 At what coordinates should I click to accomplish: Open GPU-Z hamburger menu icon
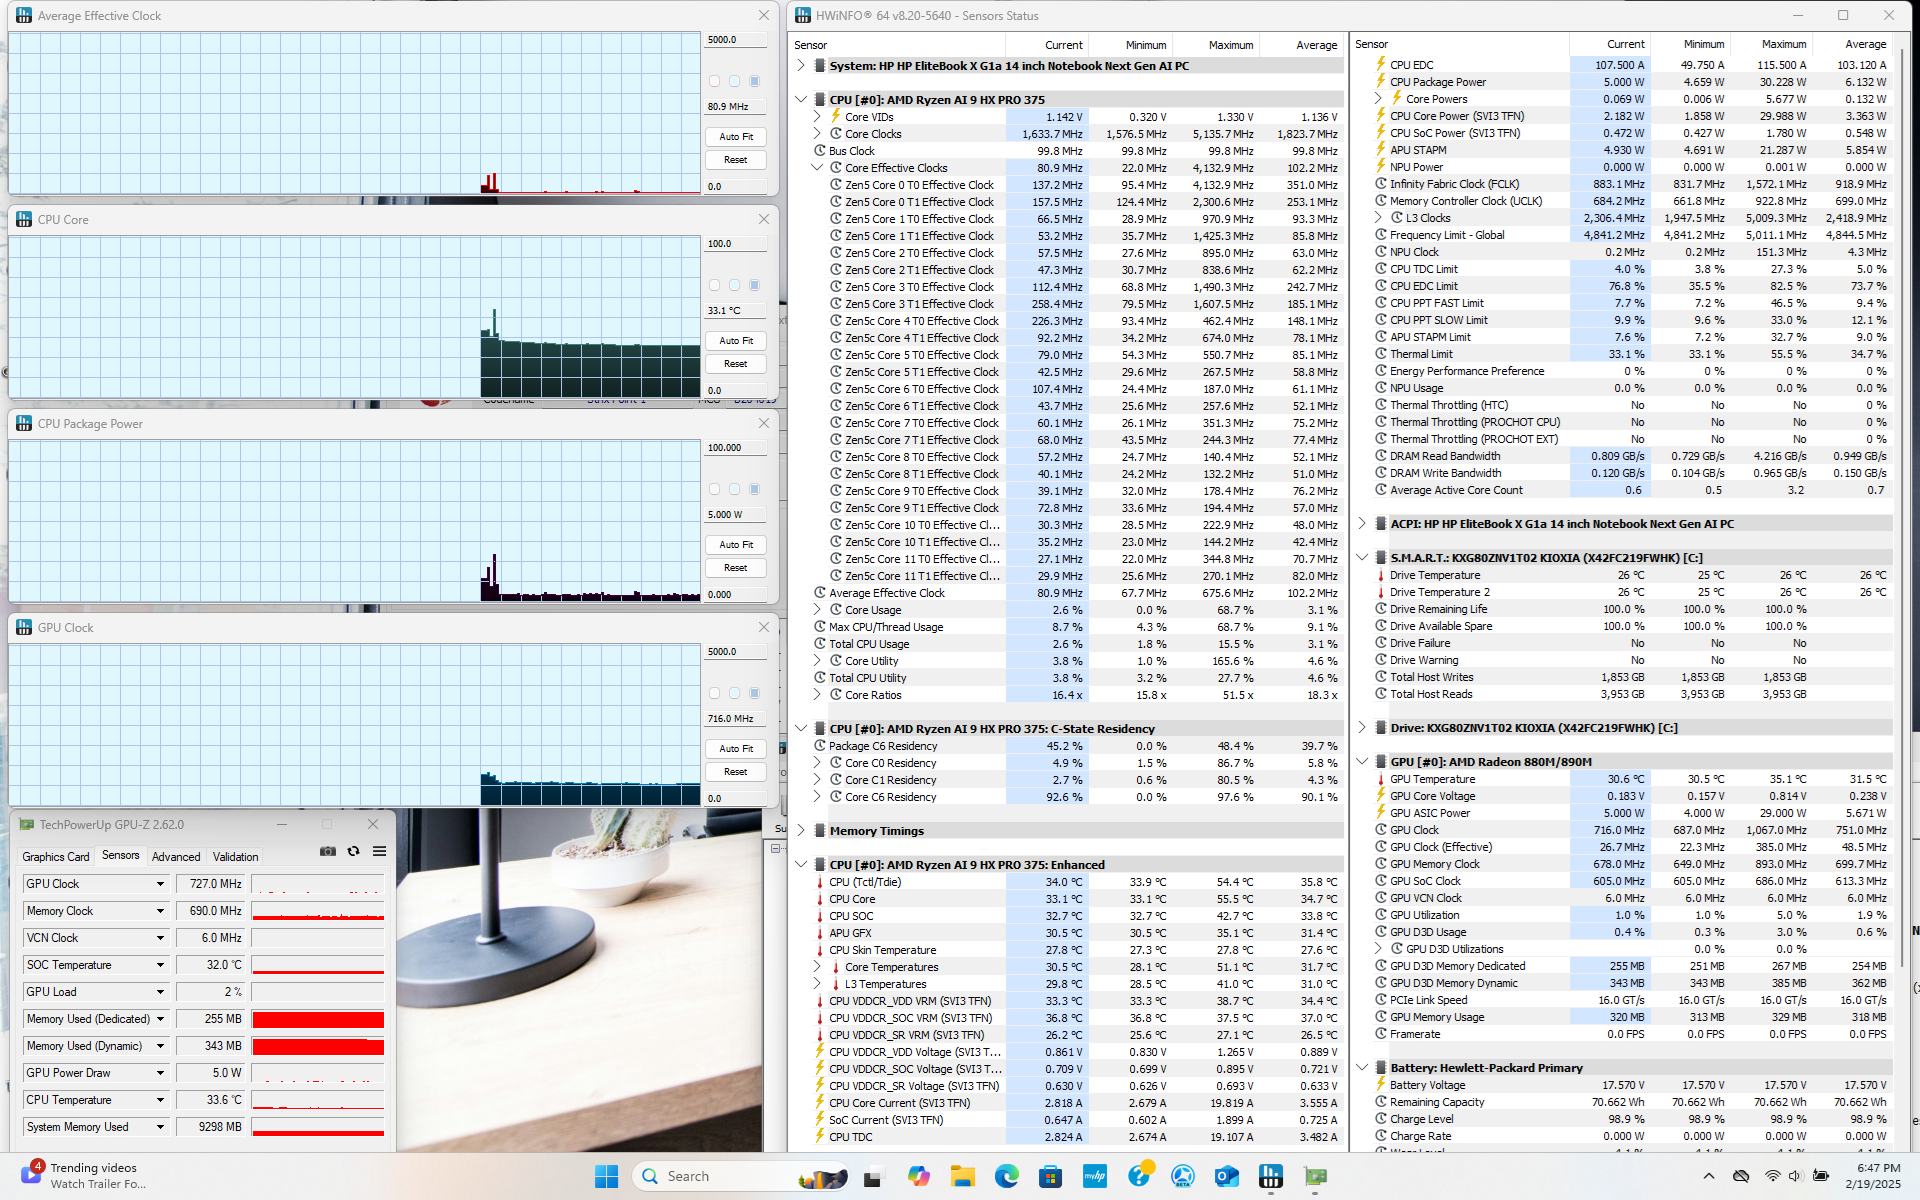click(x=379, y=851)
